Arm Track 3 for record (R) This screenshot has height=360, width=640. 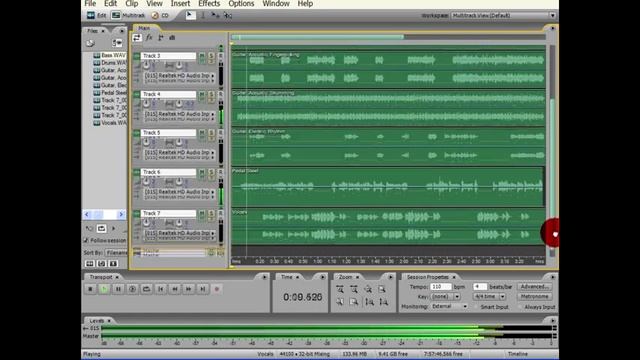click(221, 56)
